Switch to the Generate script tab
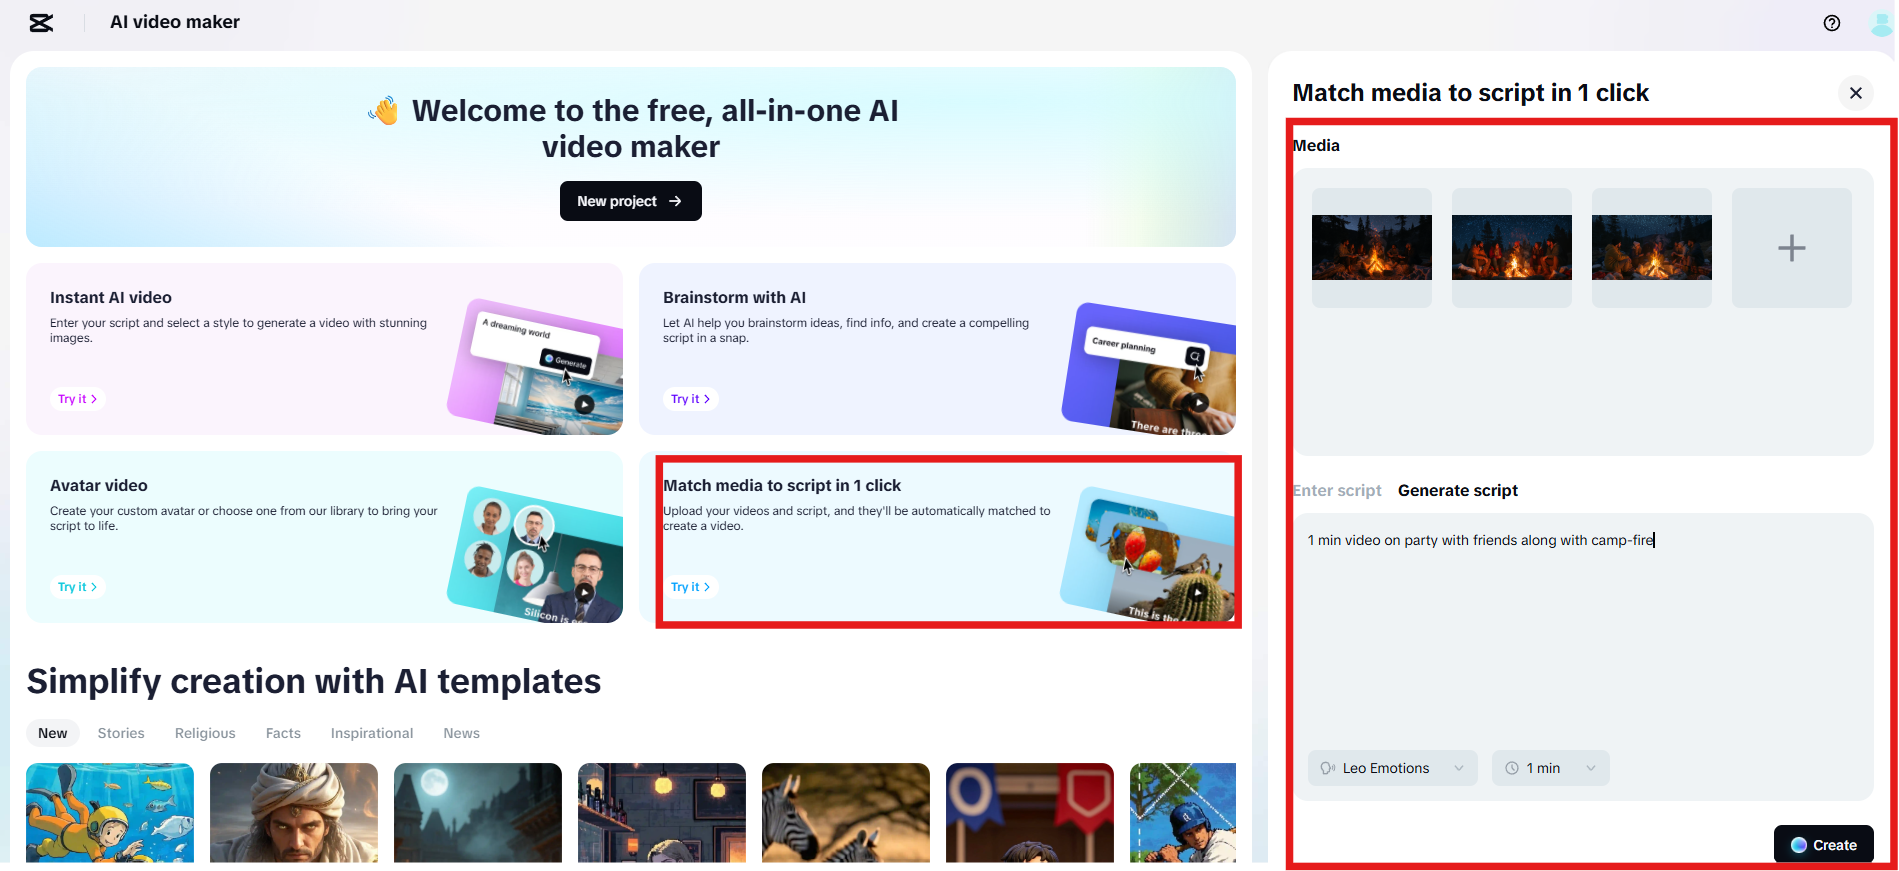The width and height of the screenshot is (1899, 871). click(x=1458, y=490)
